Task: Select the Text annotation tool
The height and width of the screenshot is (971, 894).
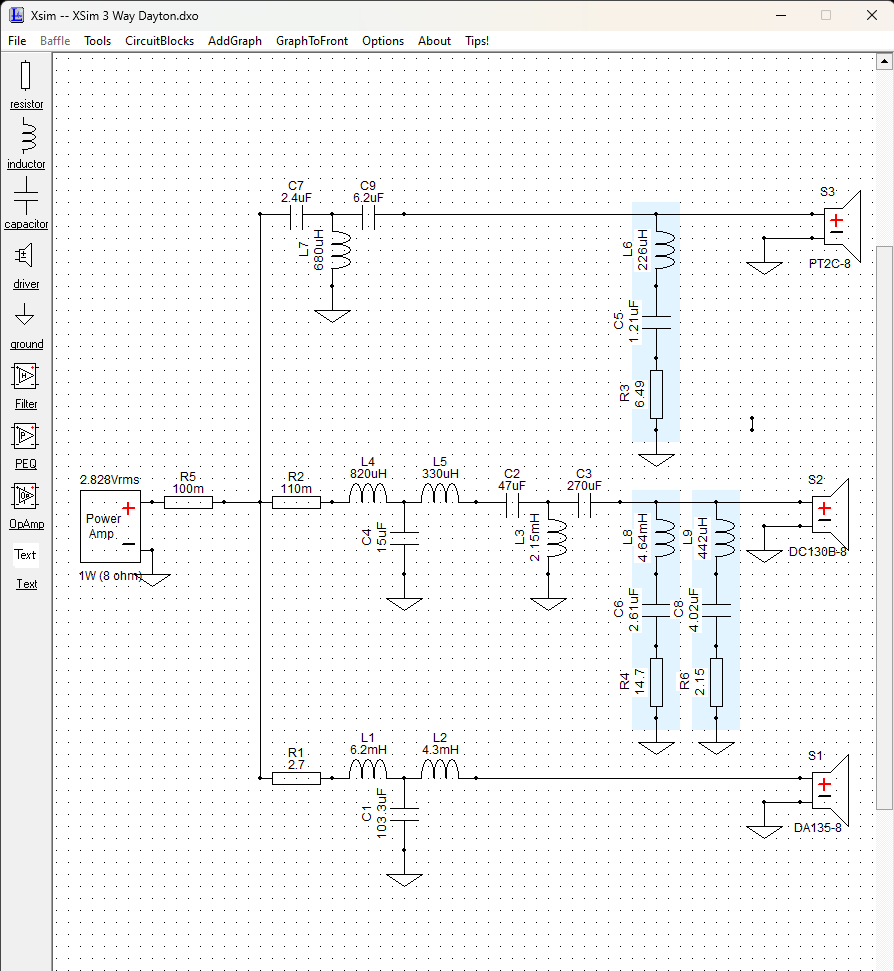Action: pos(26,584)
